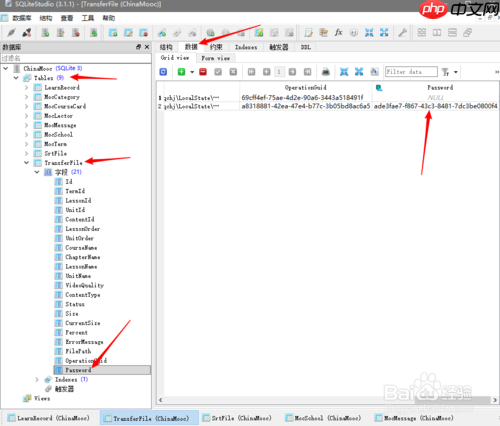This screenshot has height=426, width=500.
Task: Click the connect to database toolbar icon
Action: [12, 32]
